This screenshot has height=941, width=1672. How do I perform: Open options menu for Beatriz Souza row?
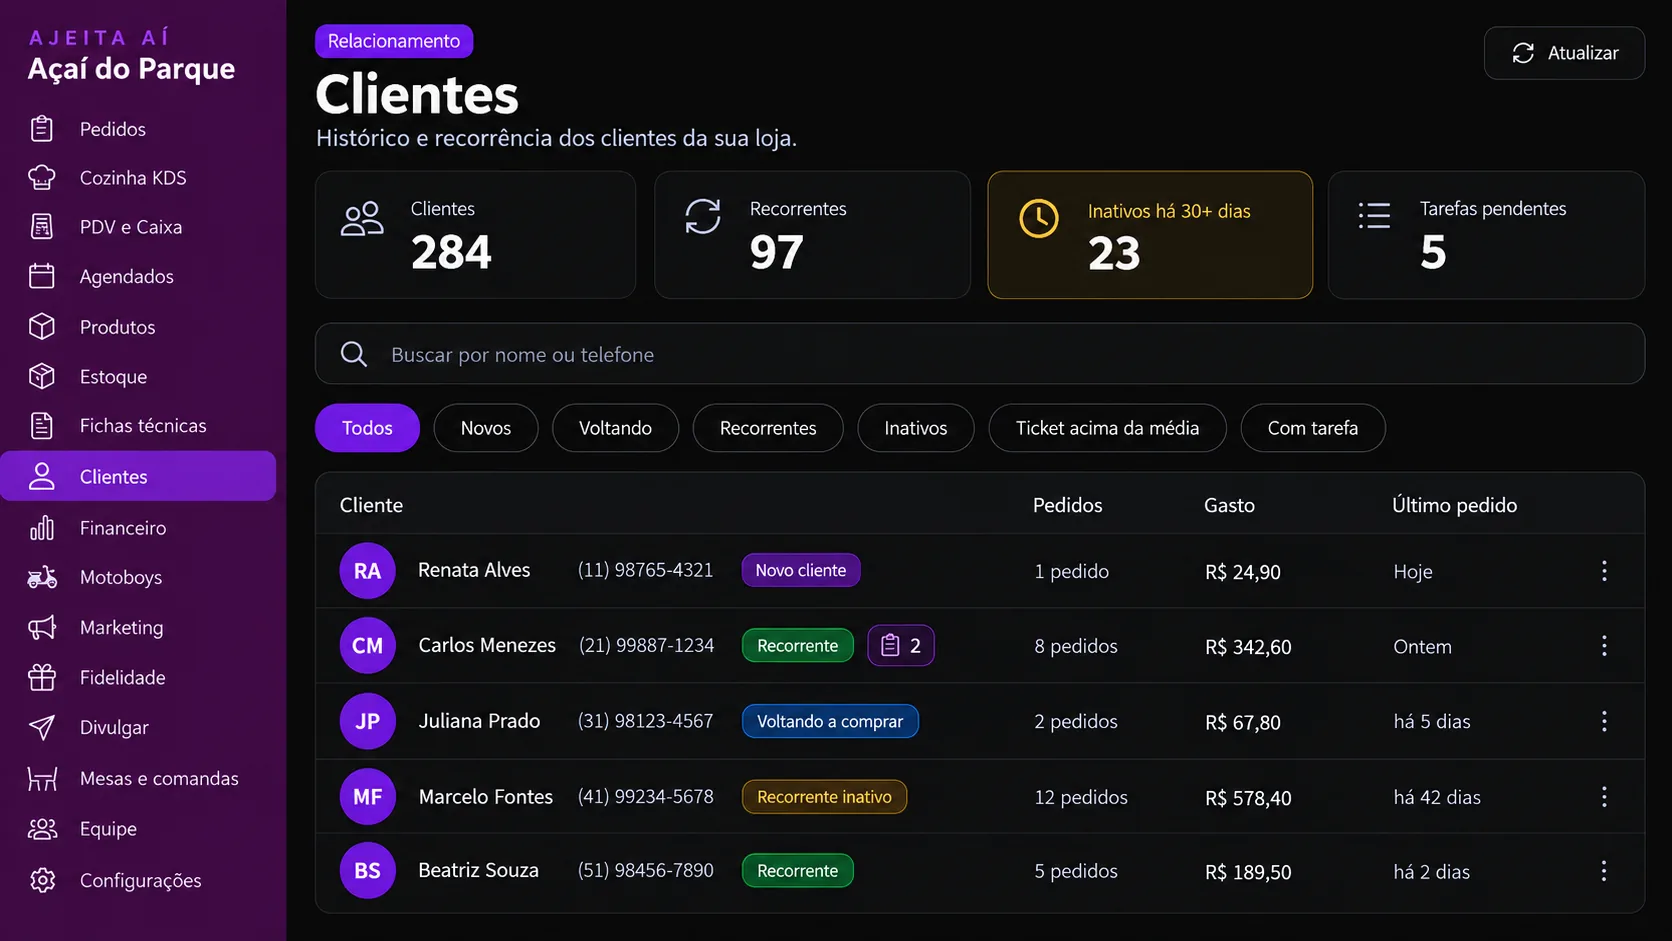point(1604,871)
